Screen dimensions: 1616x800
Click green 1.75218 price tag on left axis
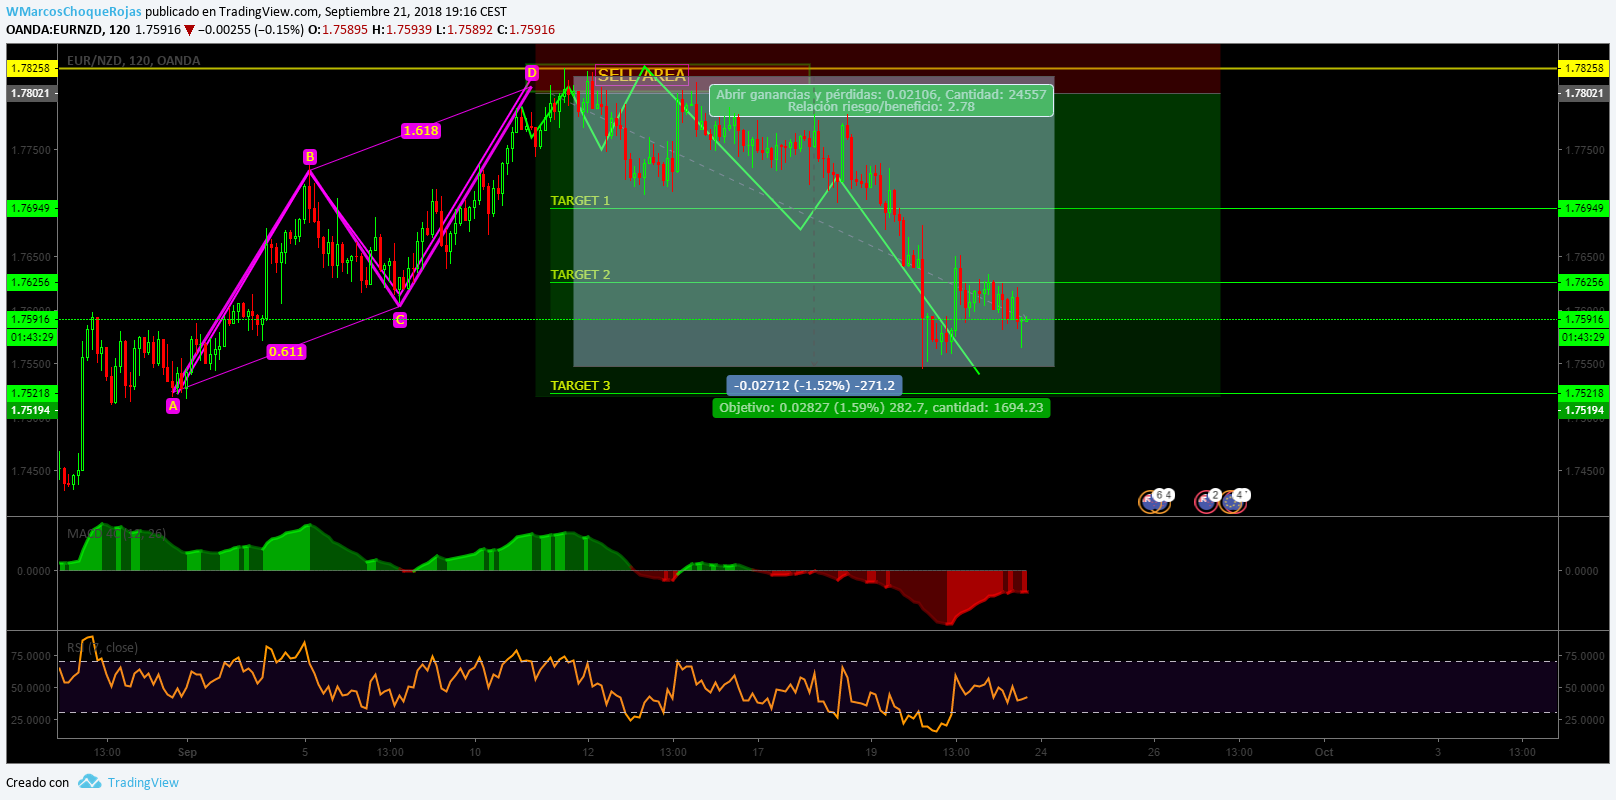pyautogui.click(x=30, y=394)
